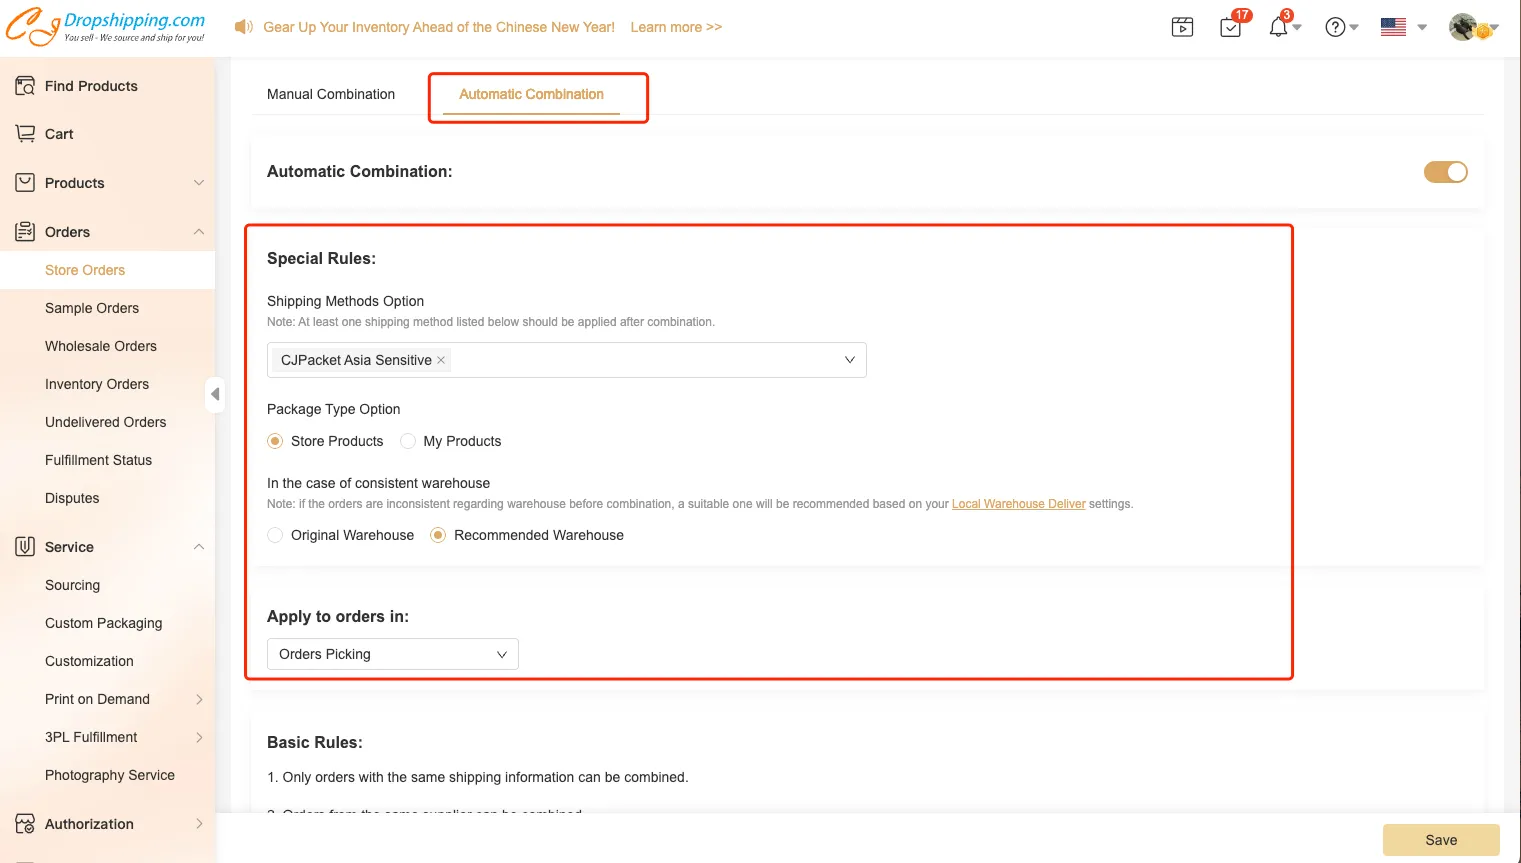Viewport: 1521px width, 863px height.
Task: Expand the Print on Demand submenu
Action: pyautogui.click(x=199, y=699)
